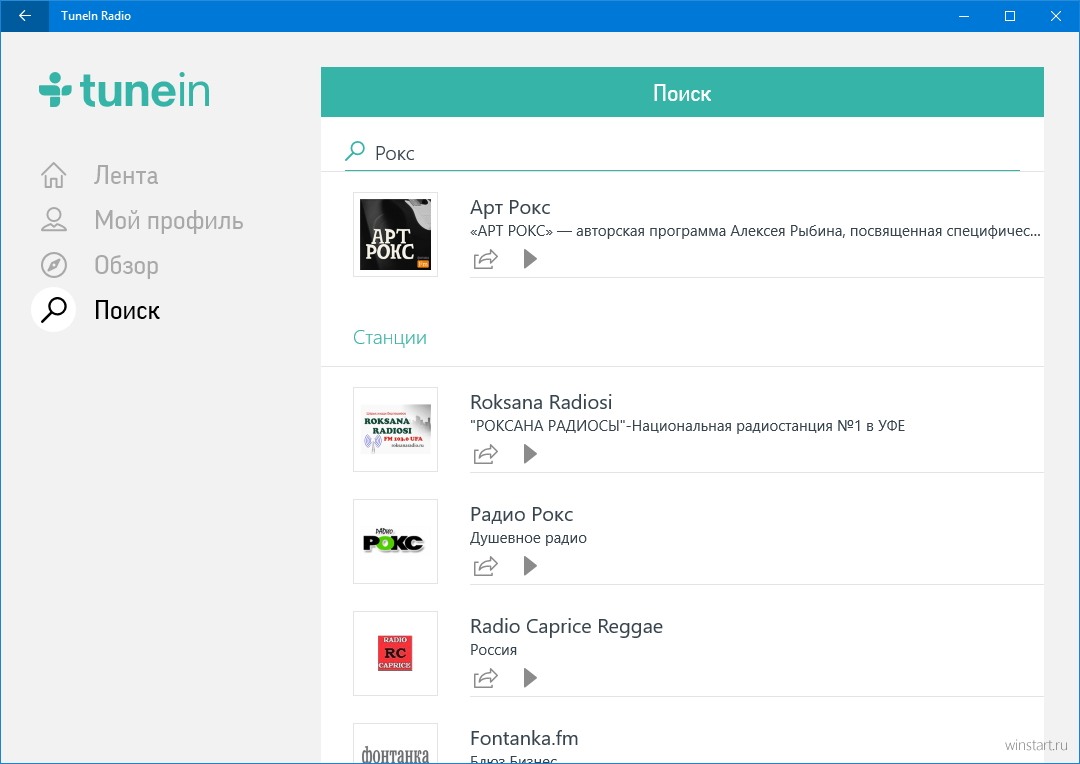Click the search field containing Рокс
Viewport: 1080px width, 764px height.
[682, 152]
